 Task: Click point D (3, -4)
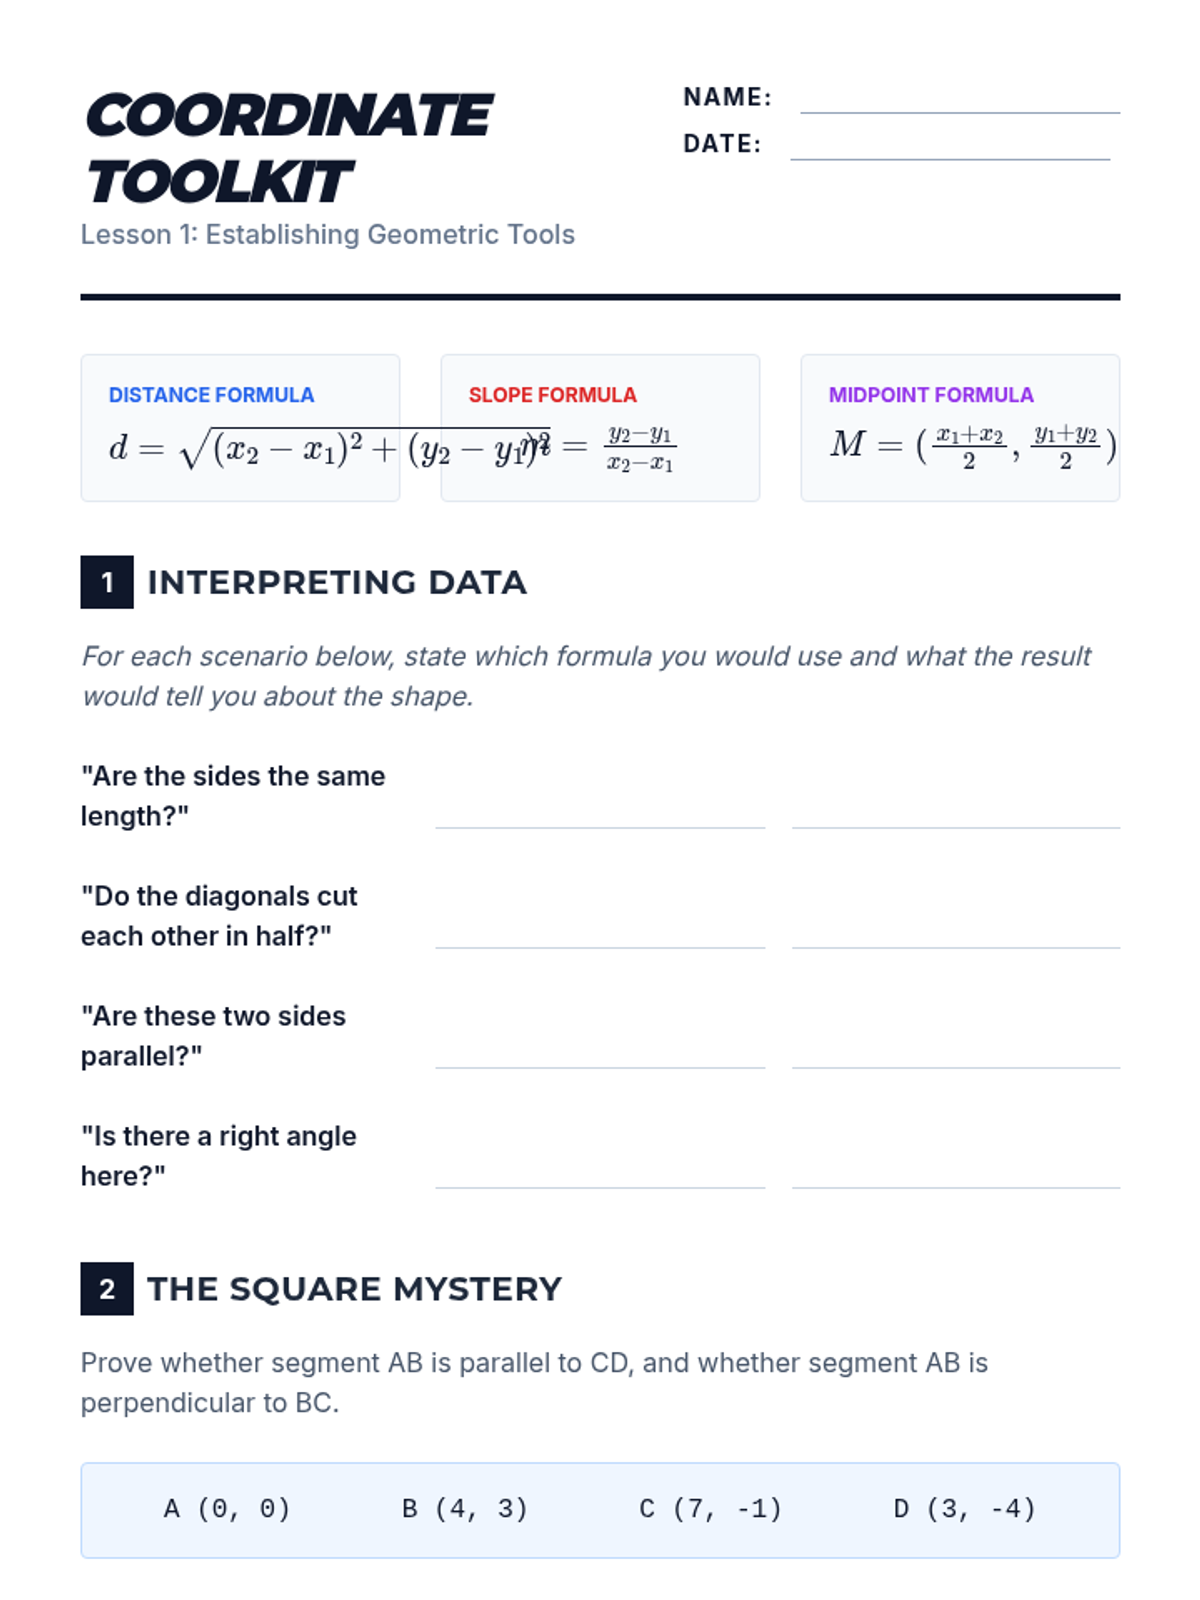(964, 1509)
